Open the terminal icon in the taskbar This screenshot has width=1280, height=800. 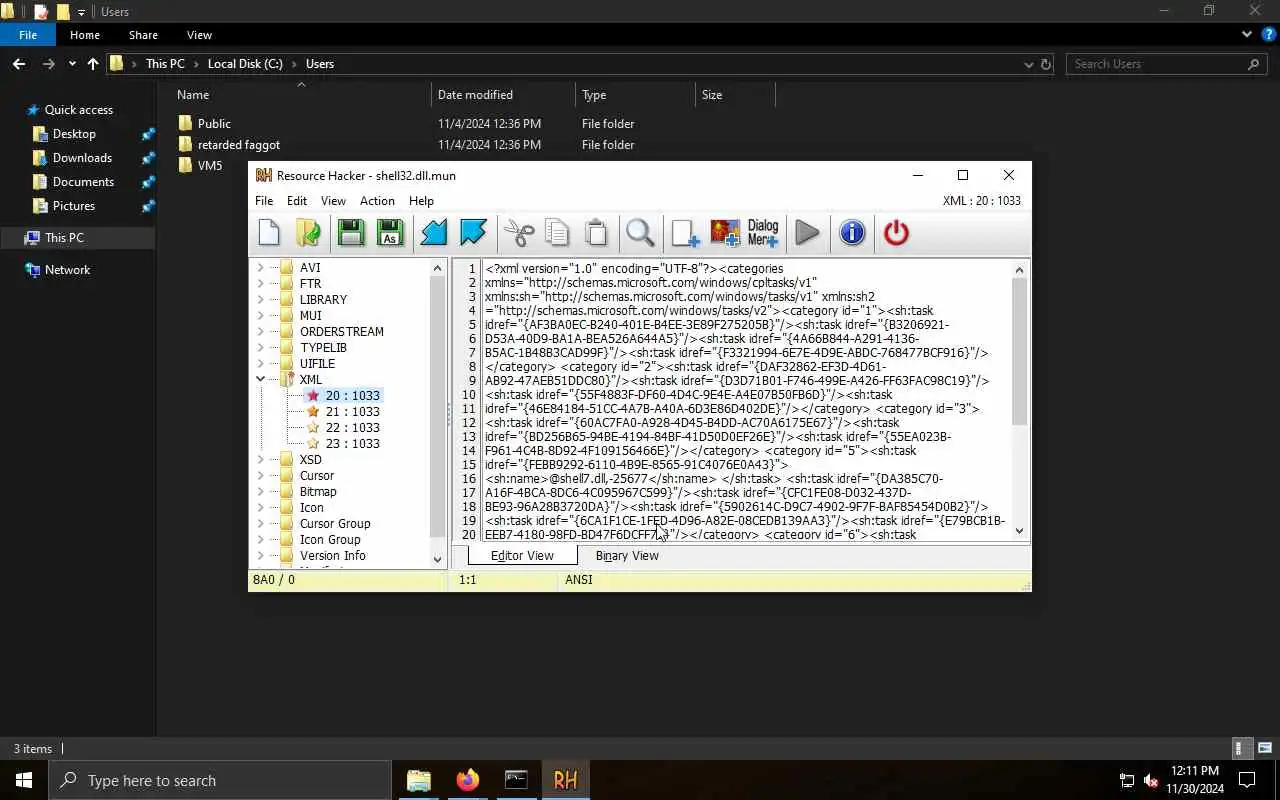point(516,780)
